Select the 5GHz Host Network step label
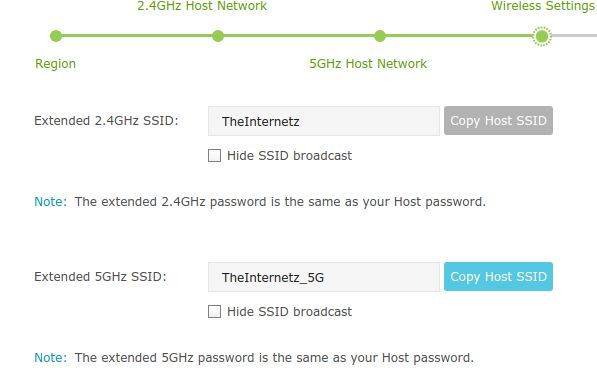The image size is (597, 372). pyautogui.click(x=368, y=64)
